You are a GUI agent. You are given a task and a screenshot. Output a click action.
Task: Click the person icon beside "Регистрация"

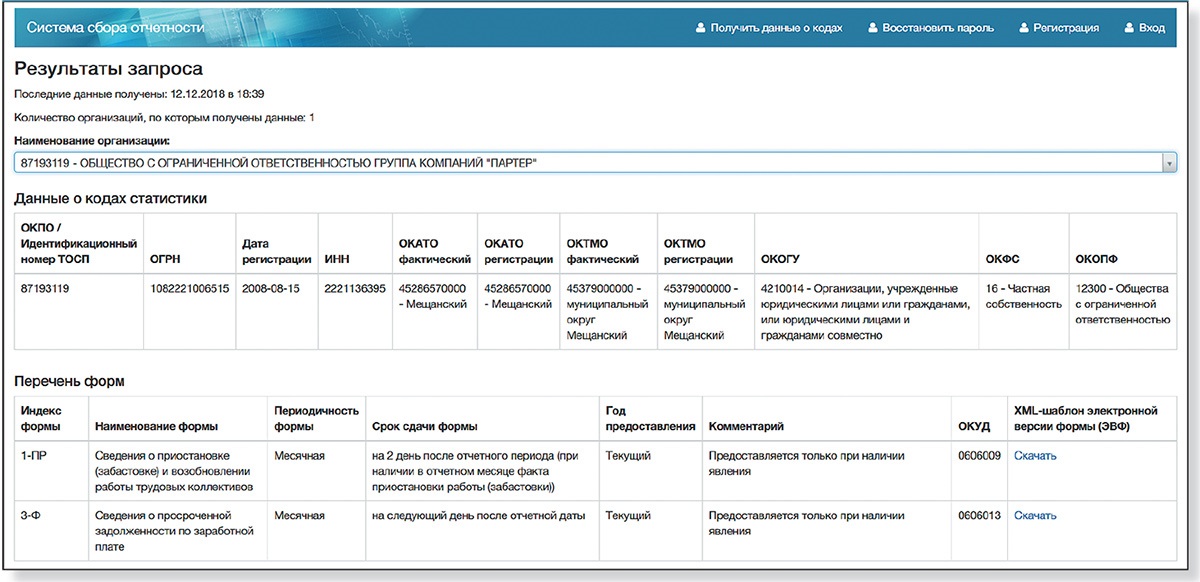click(1024, 28)
